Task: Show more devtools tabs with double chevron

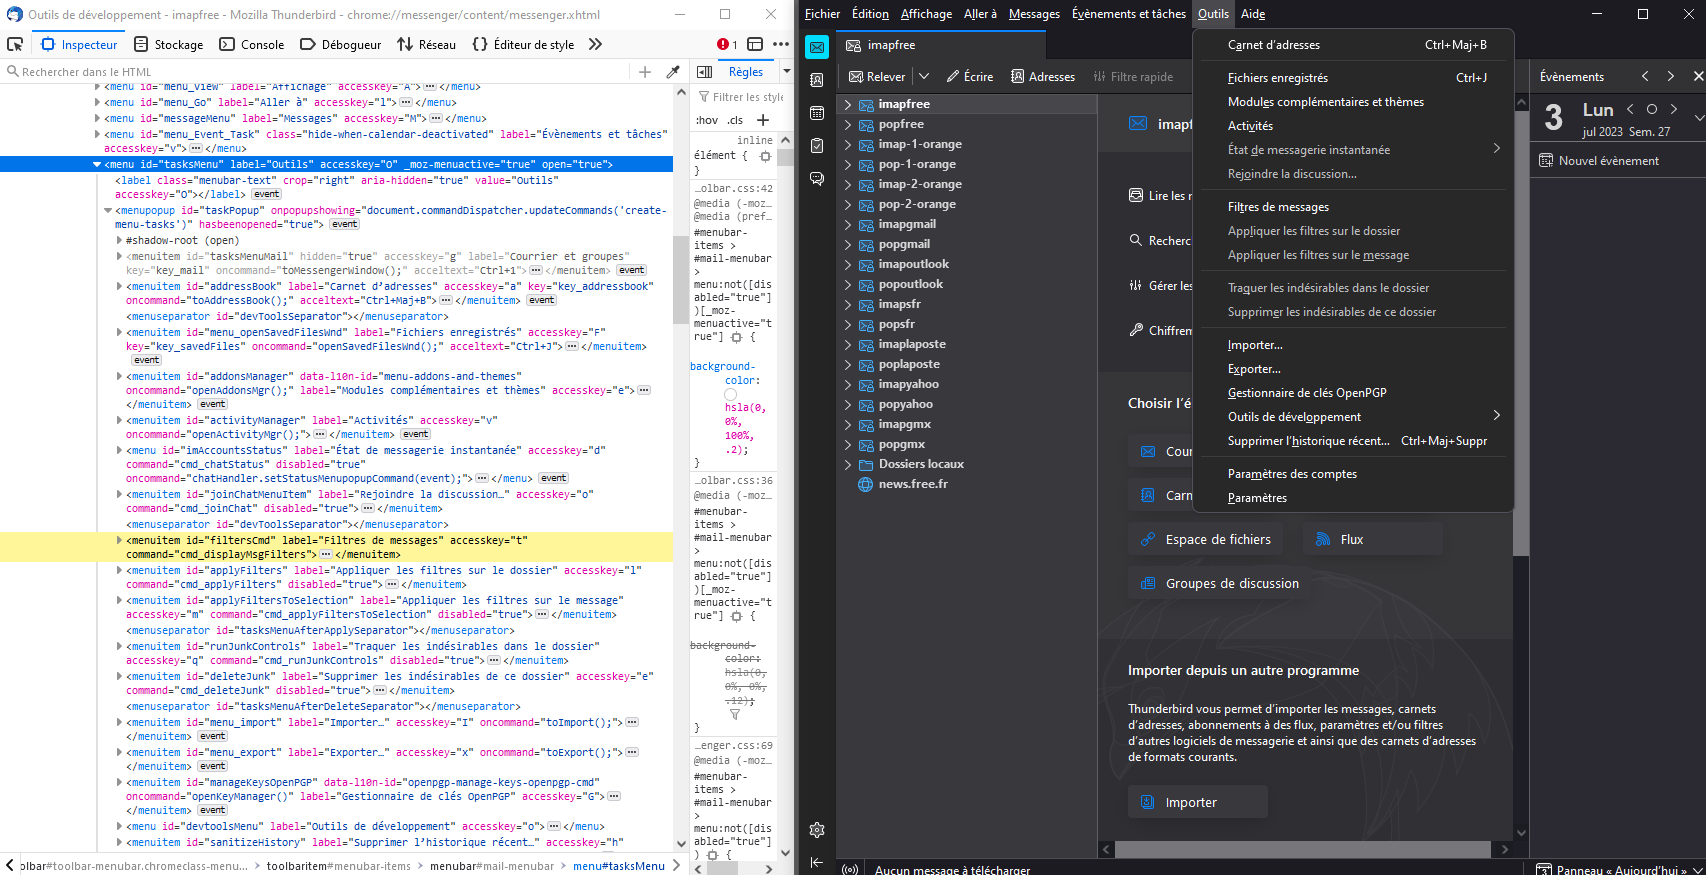Action: [595, 44]
